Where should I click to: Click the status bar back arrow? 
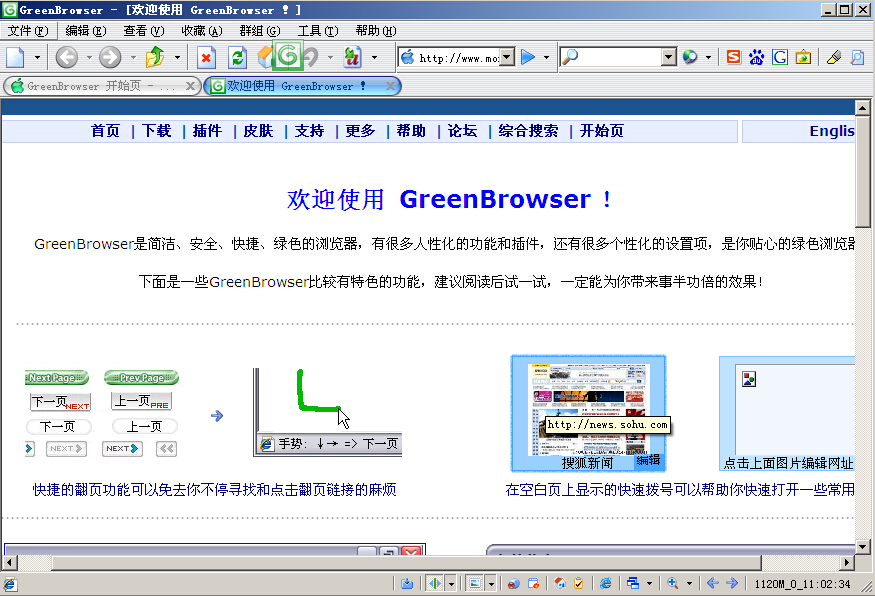coord(713,584)
